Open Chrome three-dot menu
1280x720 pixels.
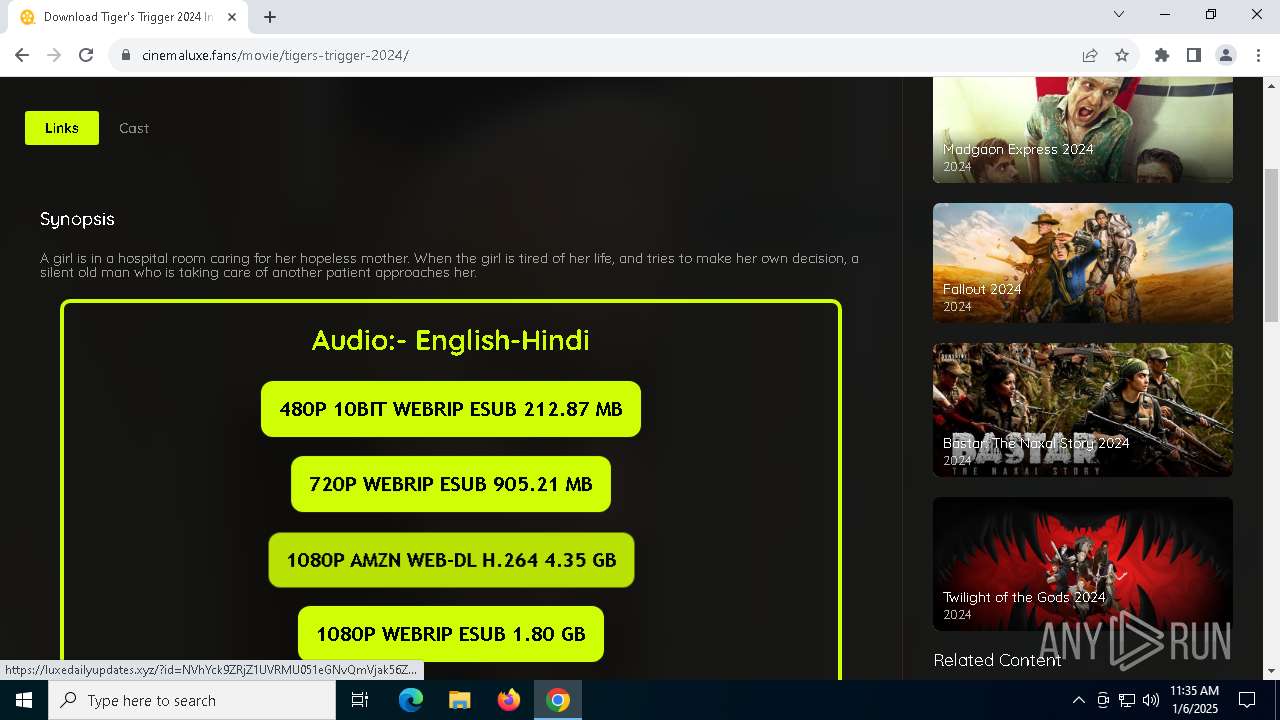1258,55
